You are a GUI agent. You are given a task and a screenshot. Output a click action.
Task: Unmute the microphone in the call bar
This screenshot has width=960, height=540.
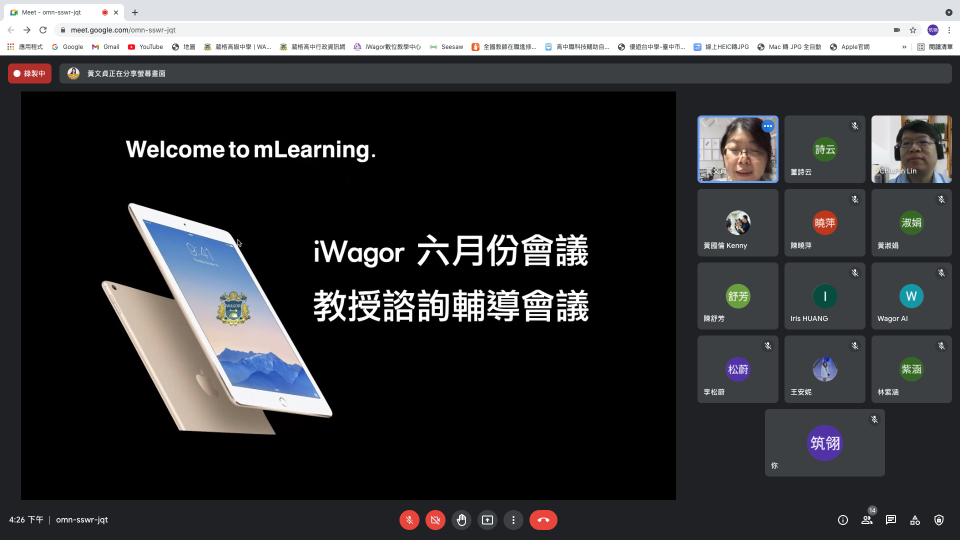409,520
